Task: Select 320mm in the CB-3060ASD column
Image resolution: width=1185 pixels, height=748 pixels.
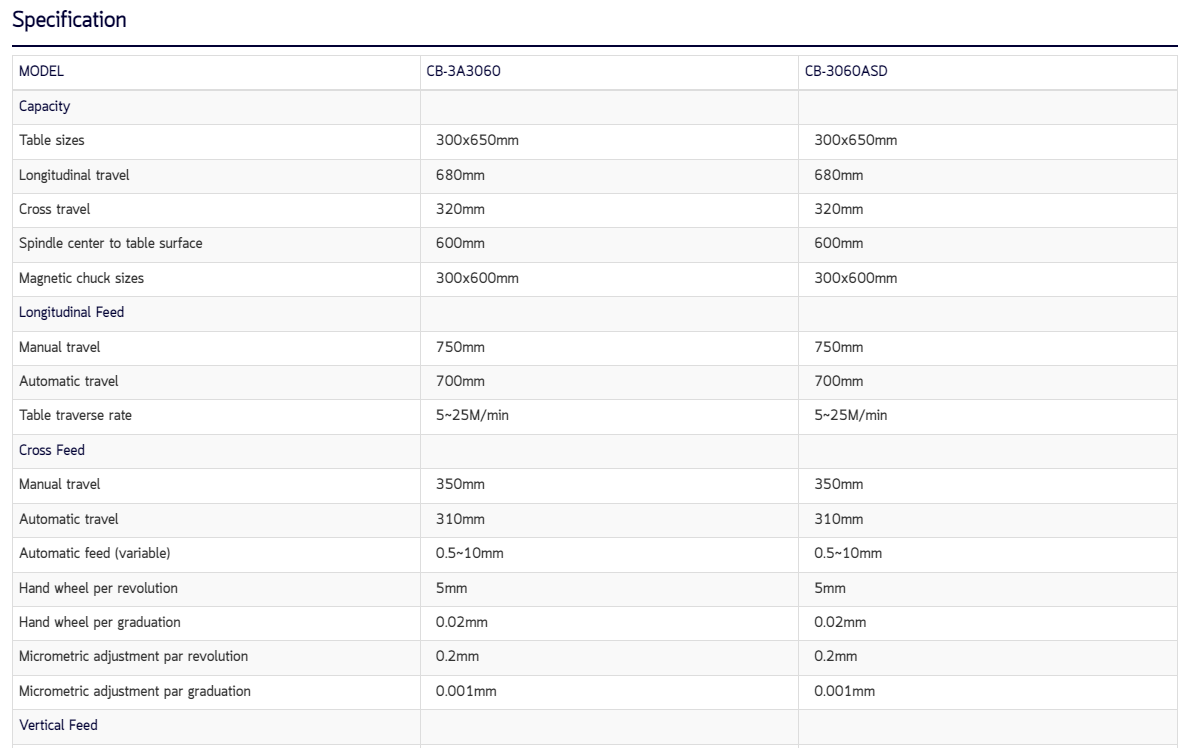Action: [838, 209]
